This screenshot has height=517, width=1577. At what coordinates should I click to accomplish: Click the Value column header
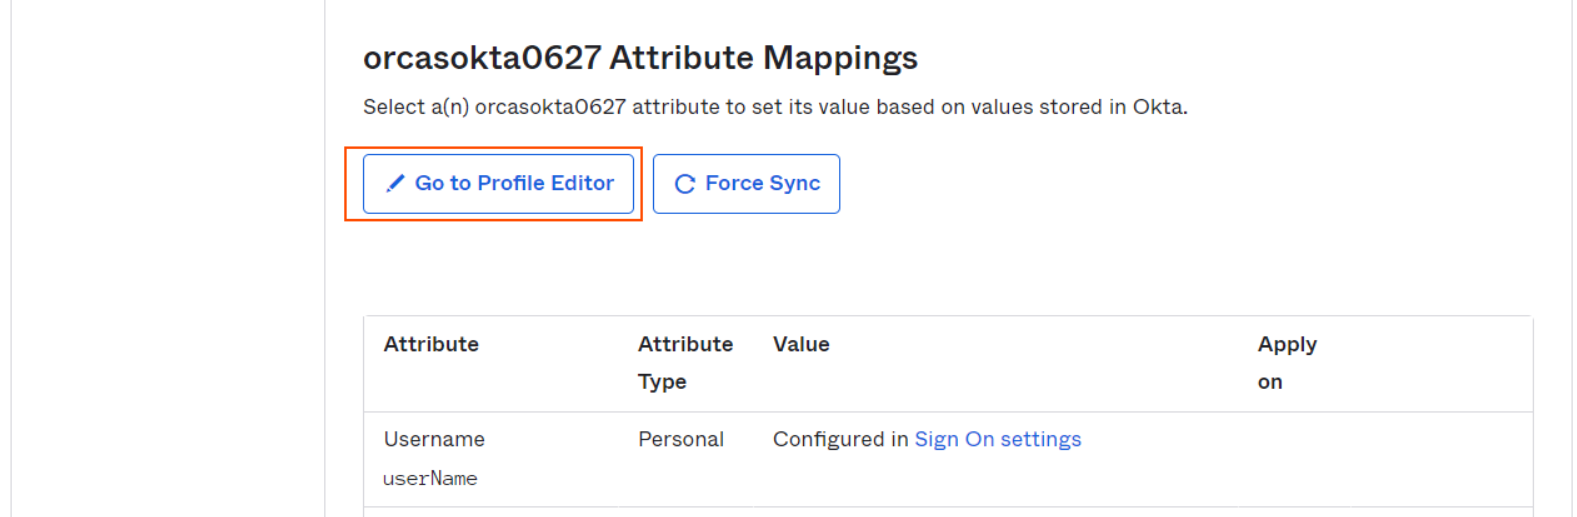[x=801, y=344]
